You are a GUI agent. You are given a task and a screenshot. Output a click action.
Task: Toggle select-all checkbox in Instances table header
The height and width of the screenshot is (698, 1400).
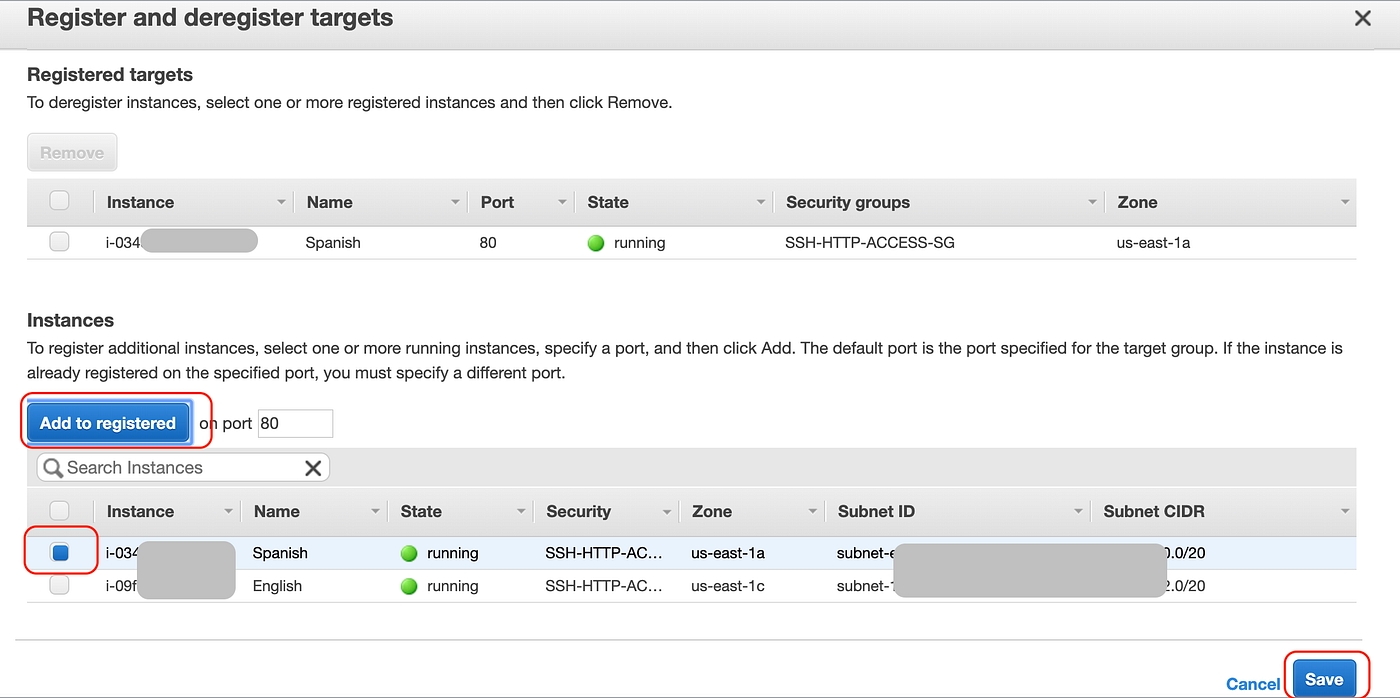point(60,511)
